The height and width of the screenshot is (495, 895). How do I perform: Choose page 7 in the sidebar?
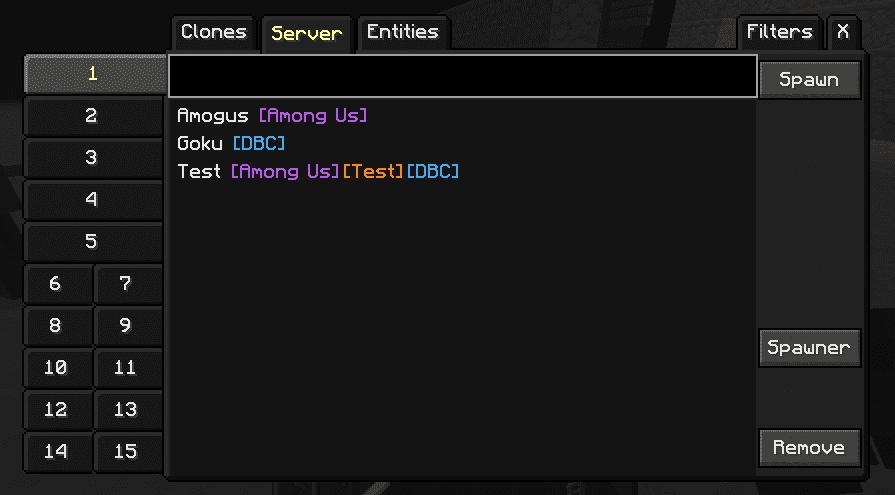[128, 283]
